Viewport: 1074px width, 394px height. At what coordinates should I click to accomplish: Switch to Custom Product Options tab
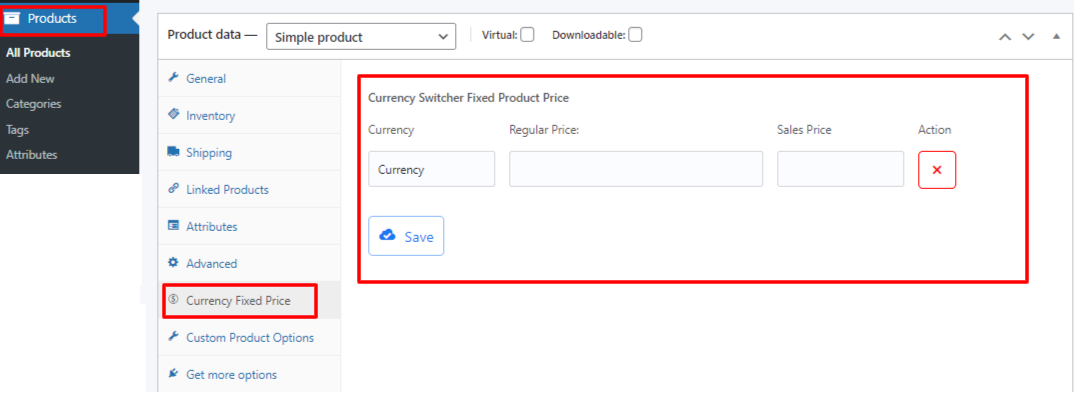(249, 338)
